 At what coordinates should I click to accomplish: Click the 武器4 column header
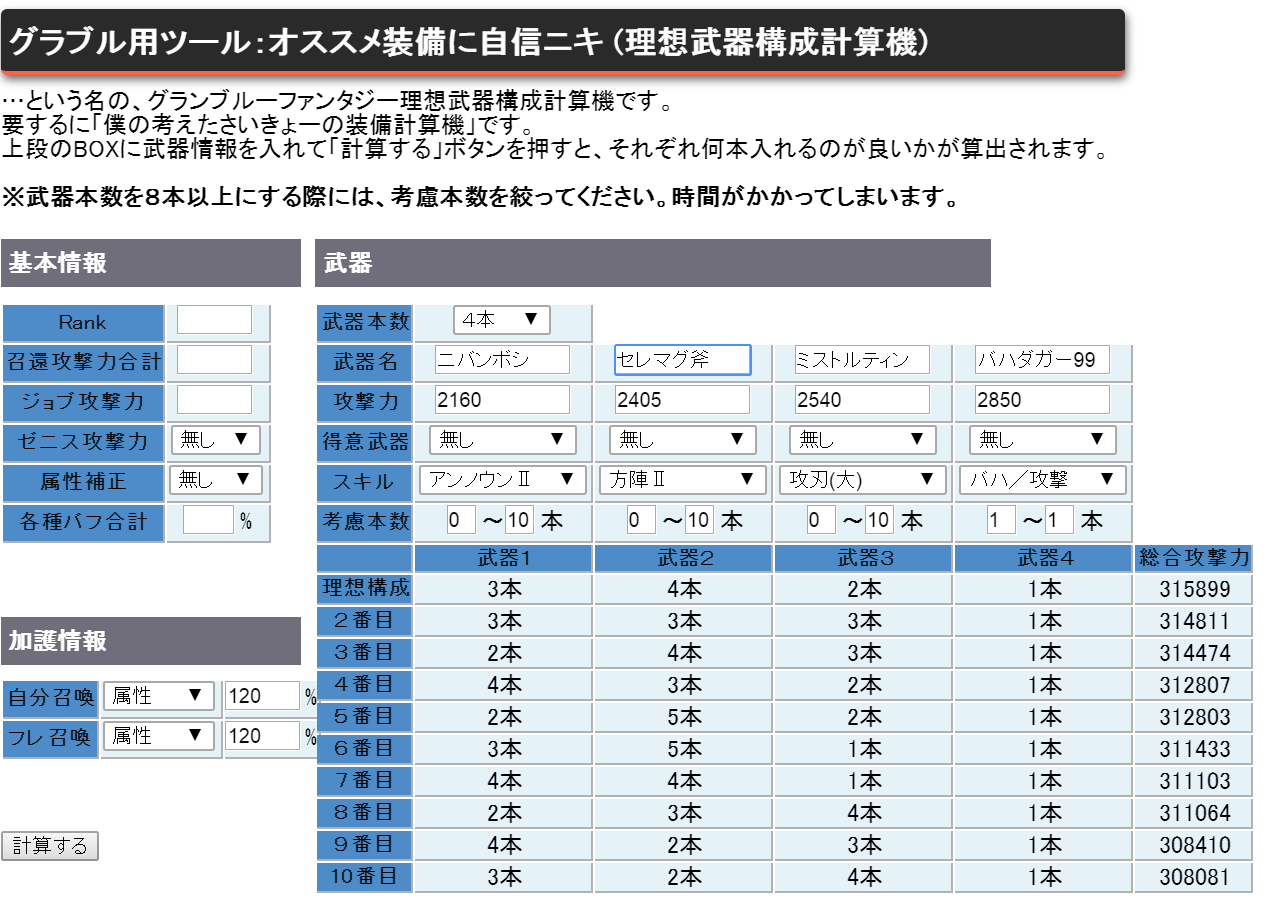1044,558
